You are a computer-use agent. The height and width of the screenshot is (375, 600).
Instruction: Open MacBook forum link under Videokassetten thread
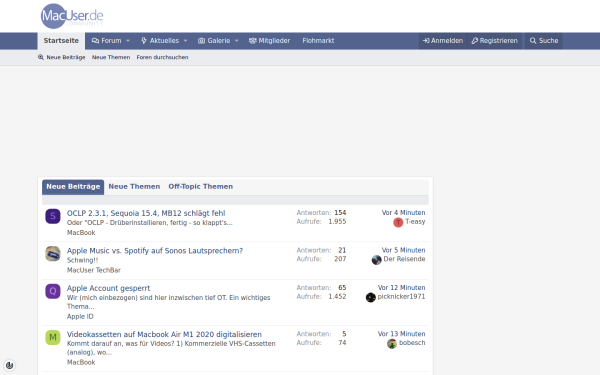tap(81, 362)
